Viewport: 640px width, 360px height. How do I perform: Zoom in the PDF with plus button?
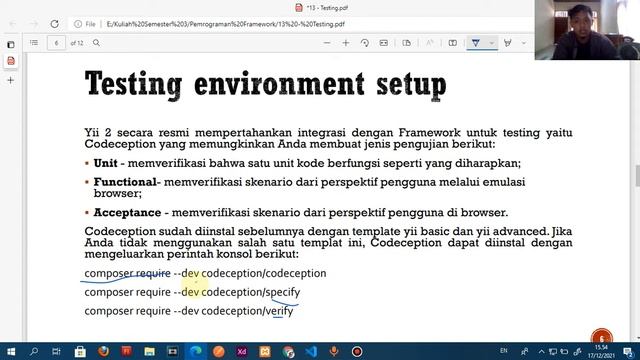click(346, 42)
